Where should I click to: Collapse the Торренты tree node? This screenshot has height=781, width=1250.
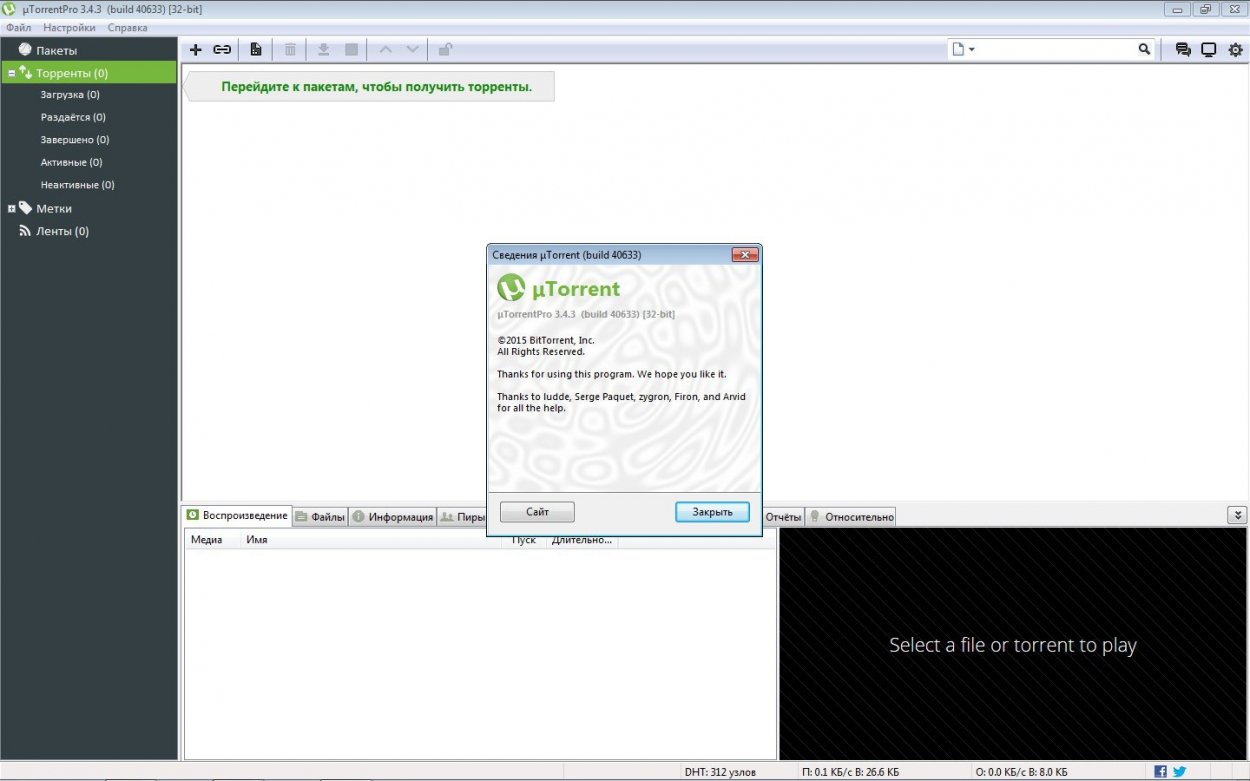click(11, 73)
